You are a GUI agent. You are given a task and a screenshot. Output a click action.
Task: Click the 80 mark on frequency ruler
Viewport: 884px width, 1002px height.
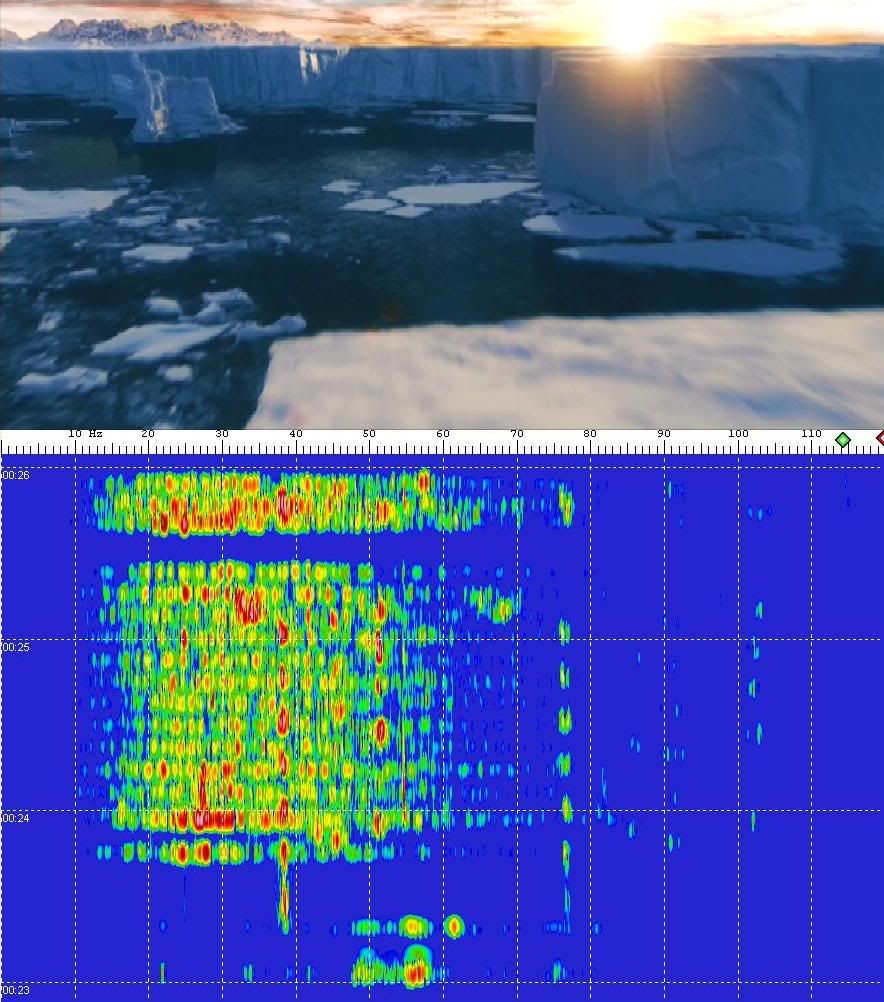(591, 434)
